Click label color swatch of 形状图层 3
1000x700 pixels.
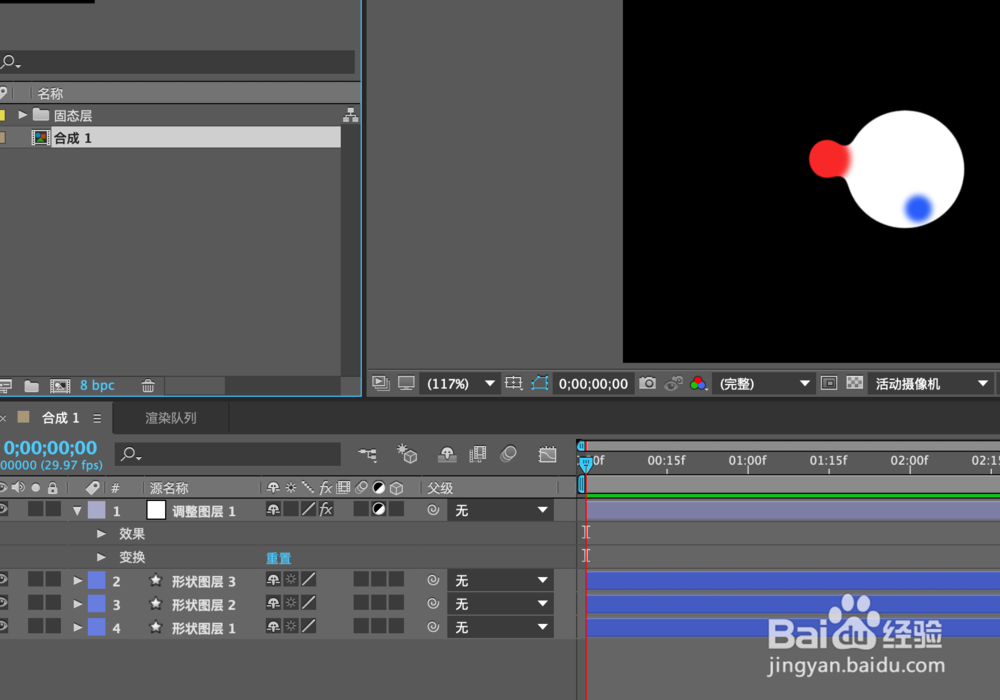click(97, 580)
